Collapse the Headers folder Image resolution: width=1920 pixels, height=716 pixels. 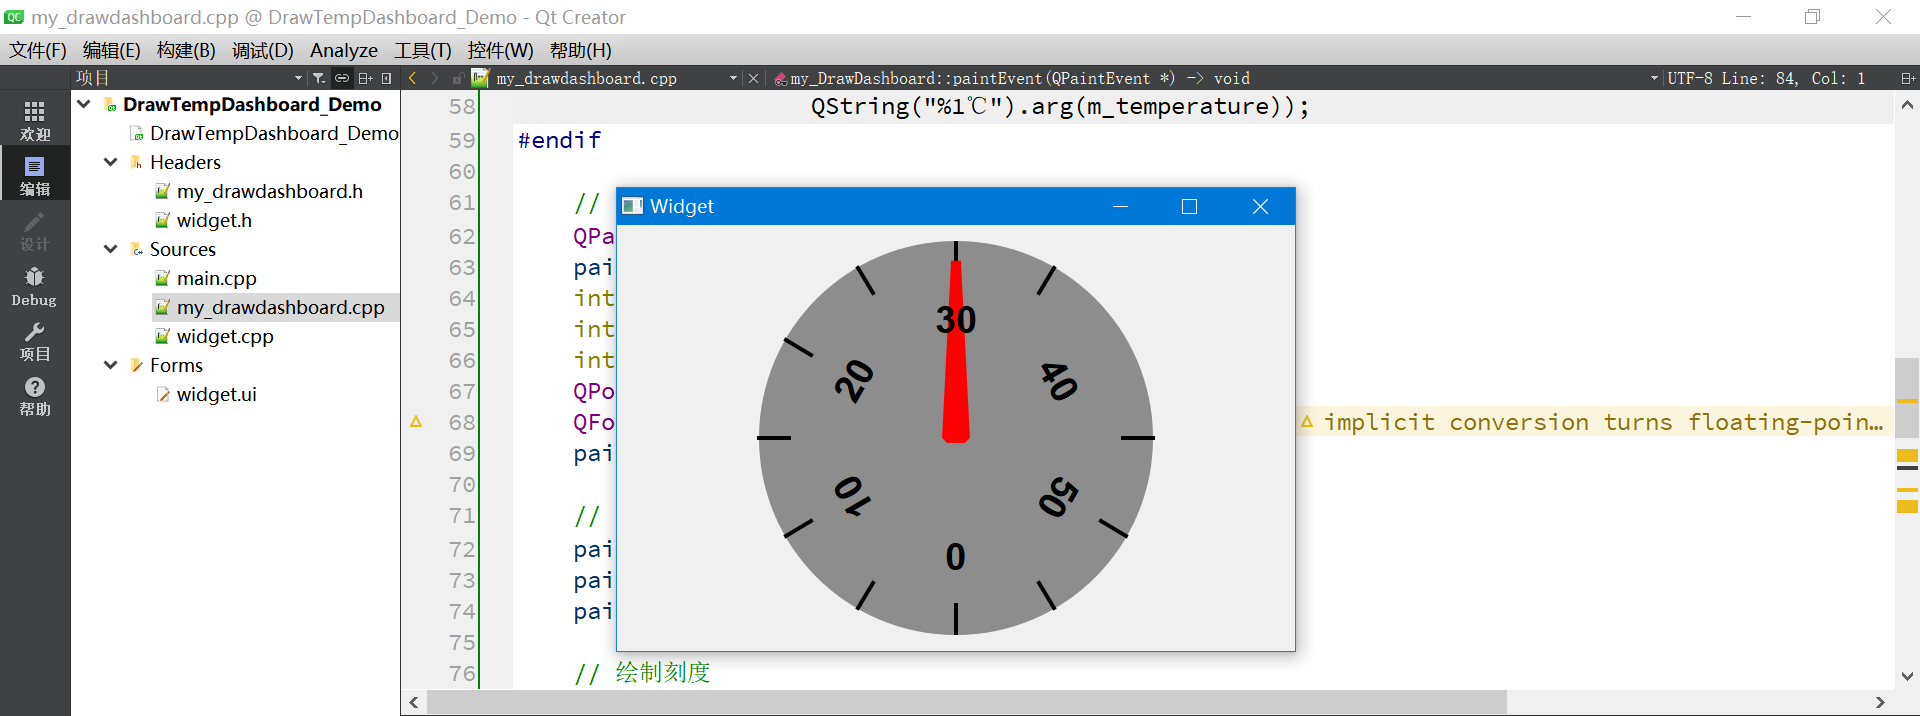pos(111,162)
